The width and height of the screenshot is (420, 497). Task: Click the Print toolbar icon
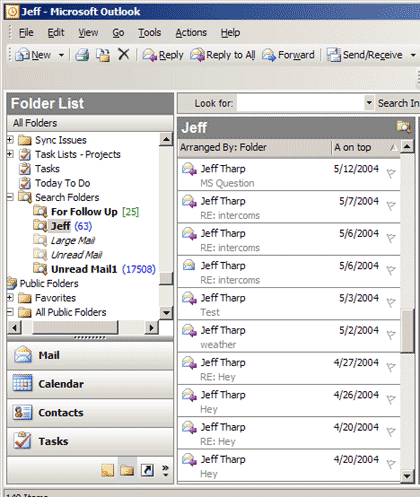82,55
